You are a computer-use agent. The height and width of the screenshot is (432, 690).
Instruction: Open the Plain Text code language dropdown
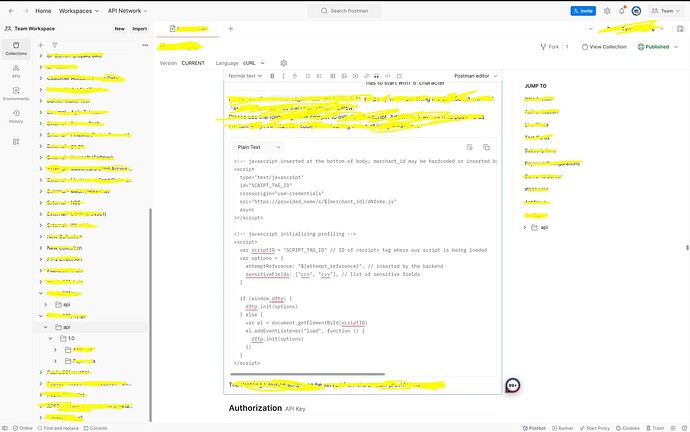point(258,147)
